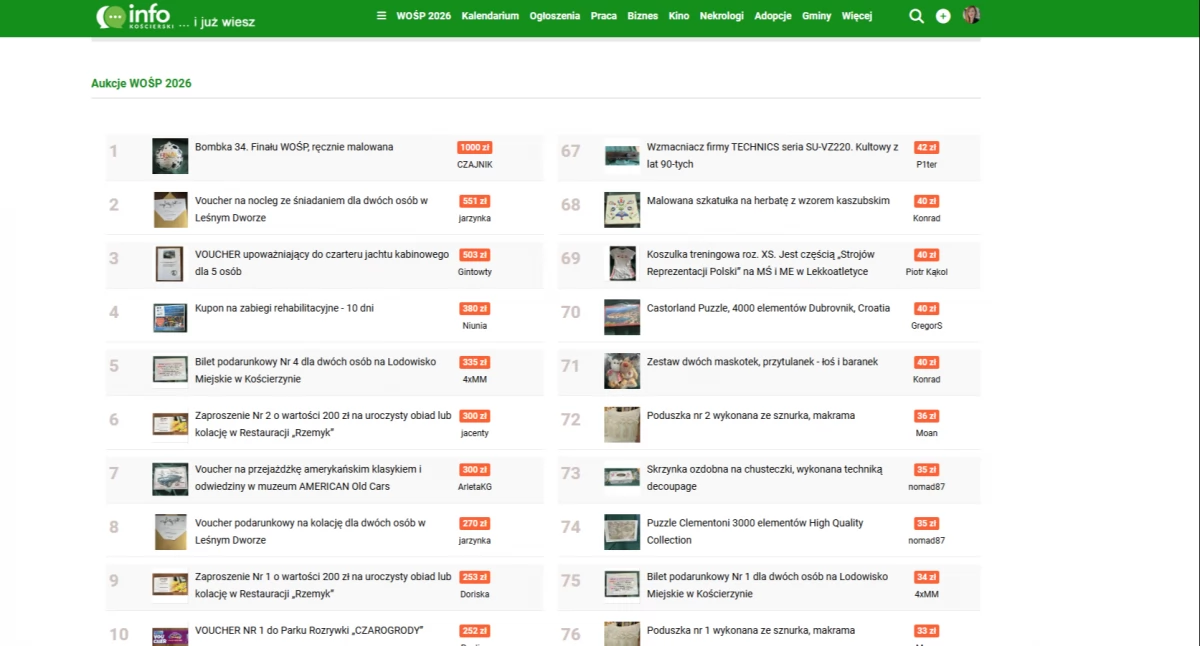Open Adopcje menu item
Screen dimensions: 1200x646
coord(773,16)
